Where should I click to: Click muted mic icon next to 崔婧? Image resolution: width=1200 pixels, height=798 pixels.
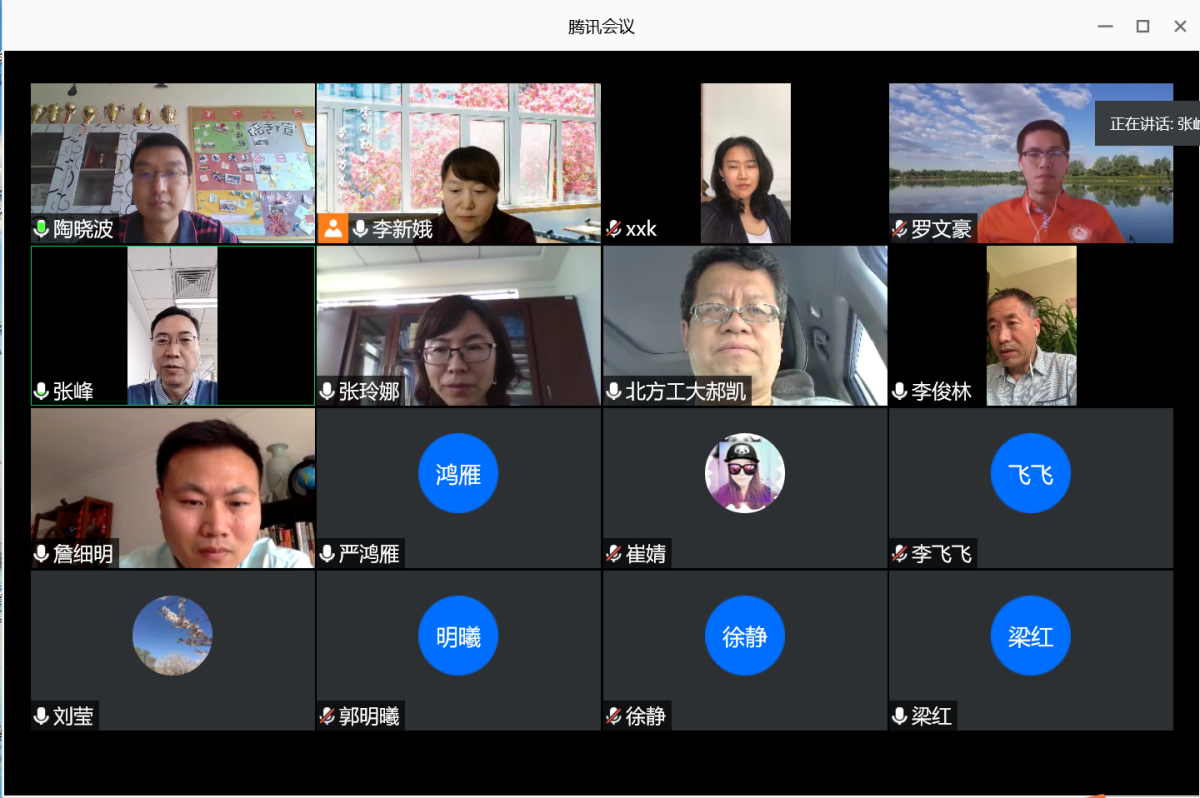tap(614, 553)
